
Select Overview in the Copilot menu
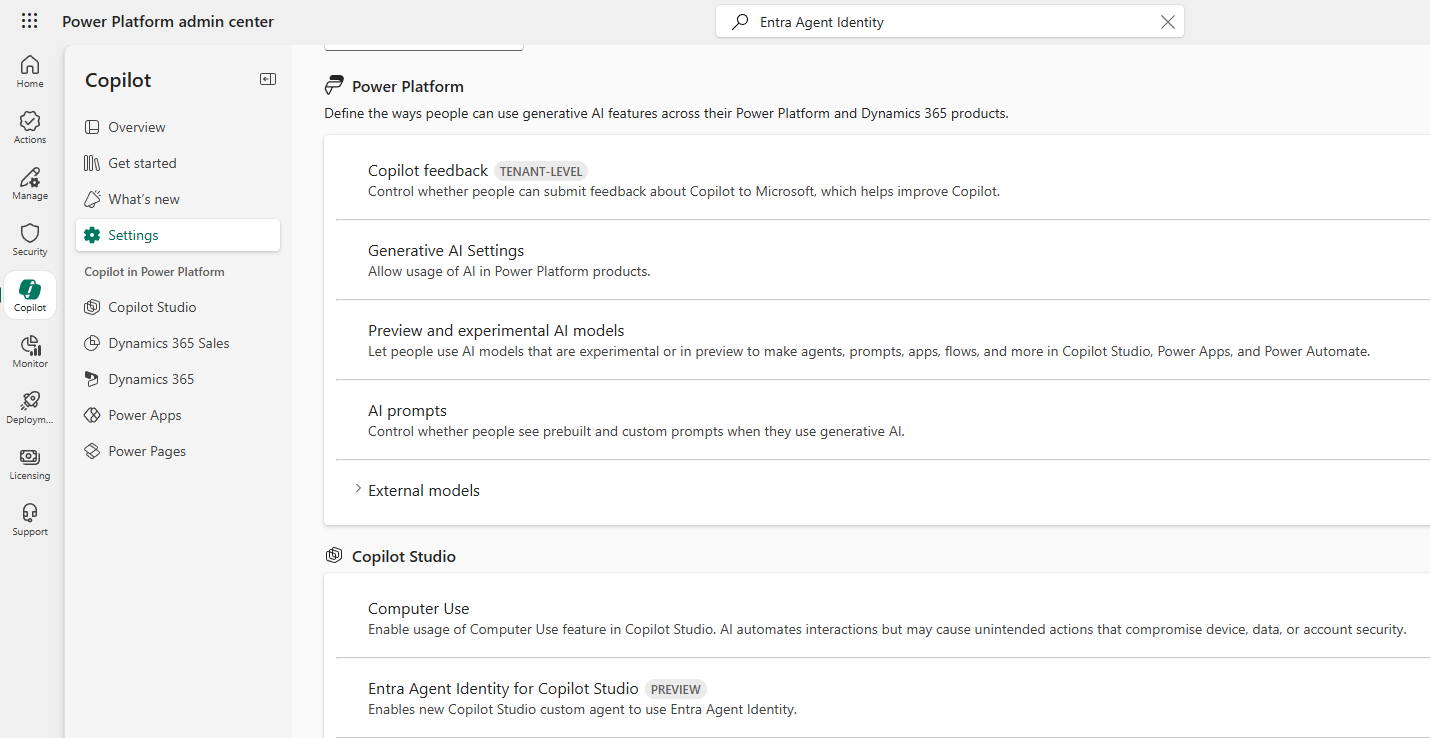click(x=136, y=127)
